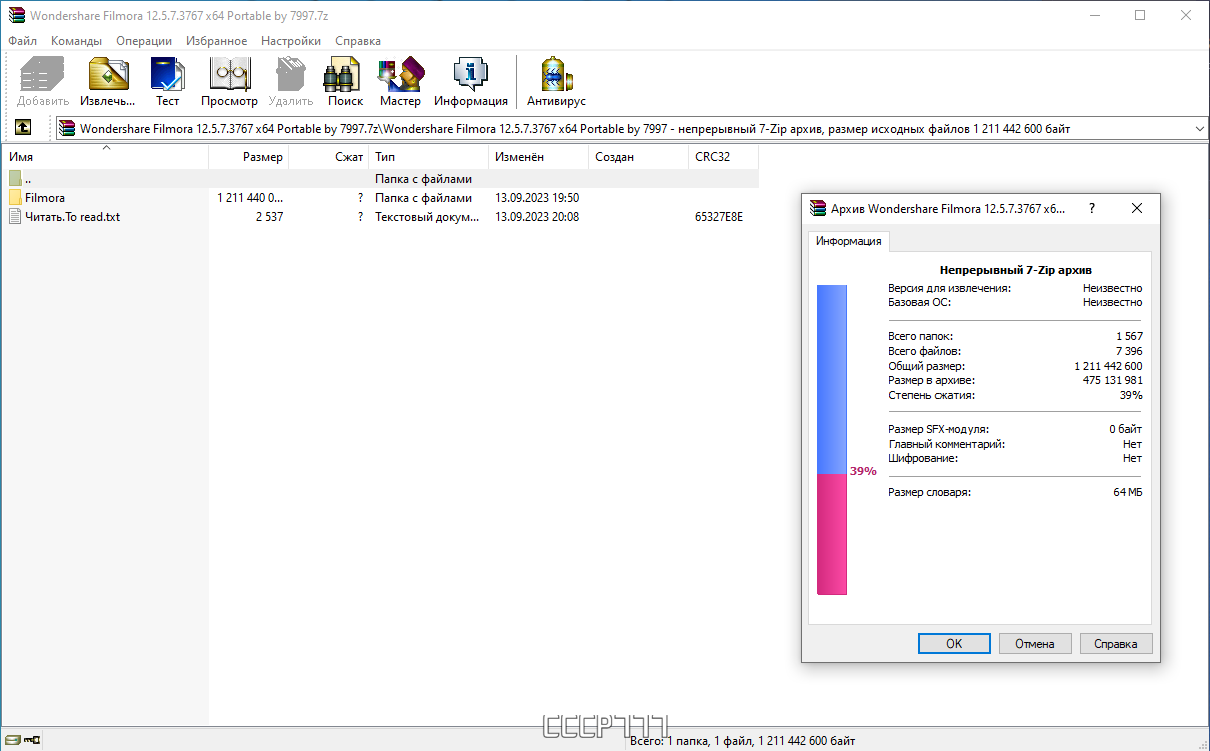Click the Extract To (Извлечь) toolbar icon

108,75
